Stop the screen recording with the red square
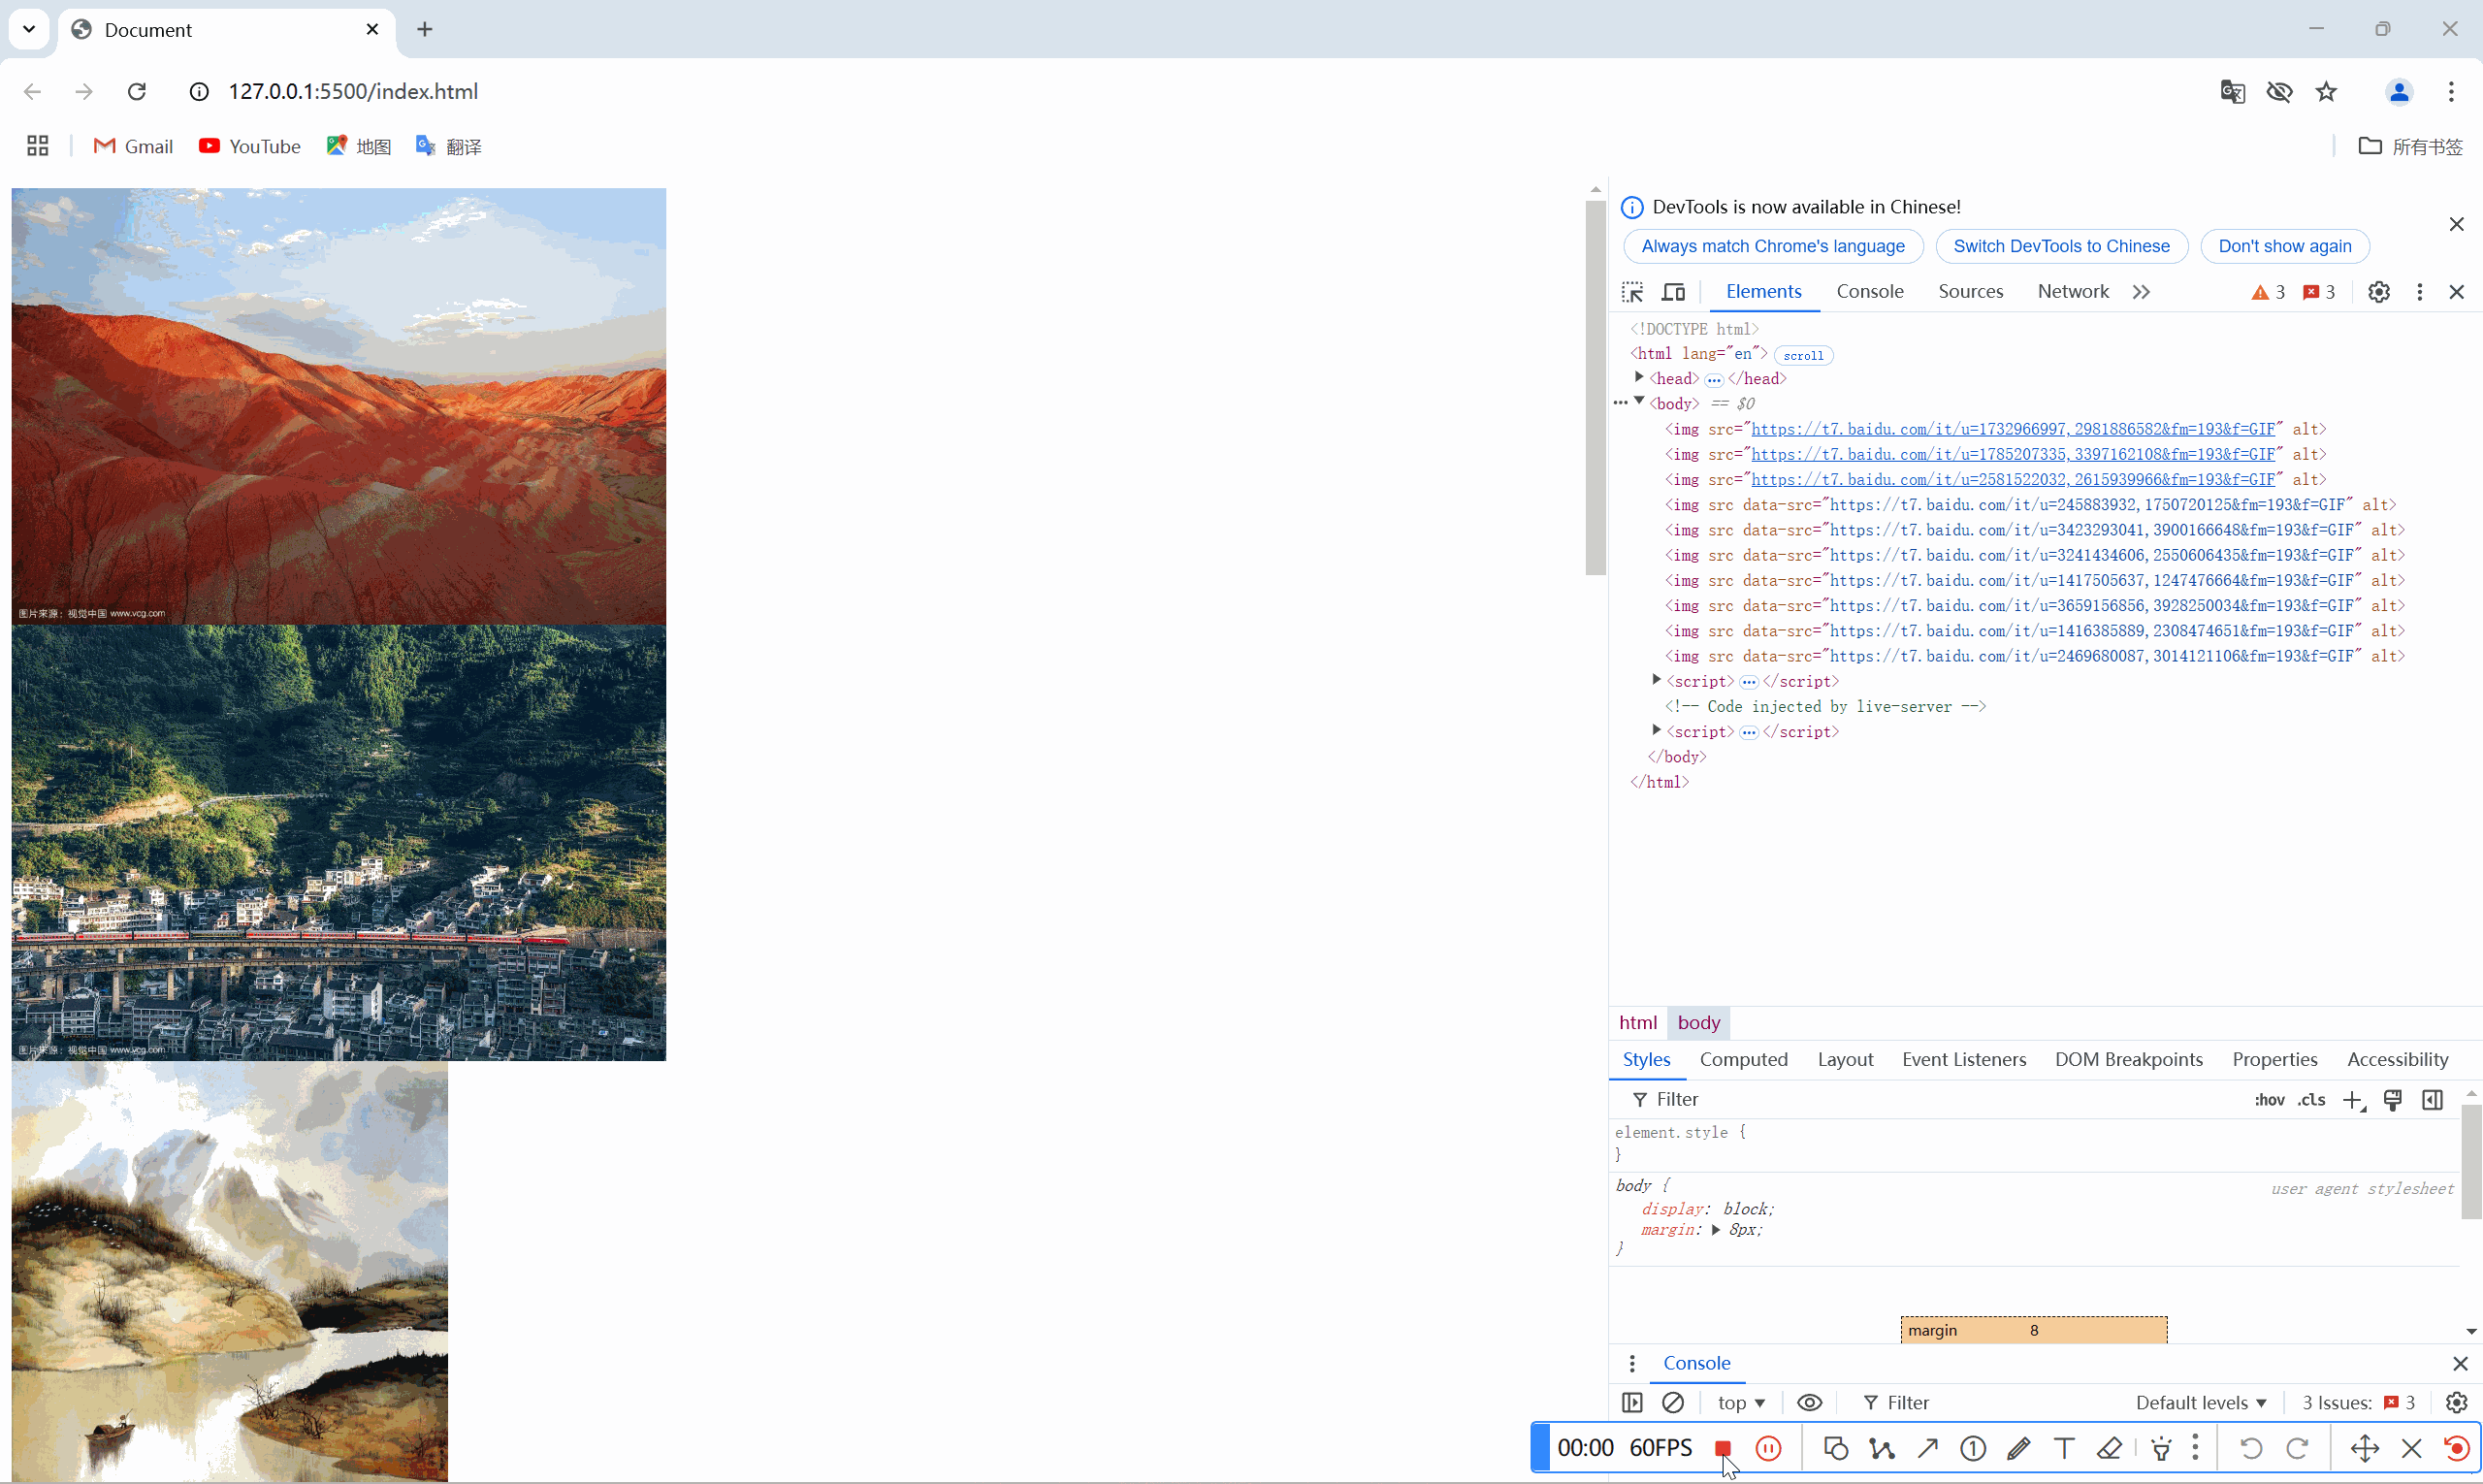2483x1484 pixels. point(1723,1448)
